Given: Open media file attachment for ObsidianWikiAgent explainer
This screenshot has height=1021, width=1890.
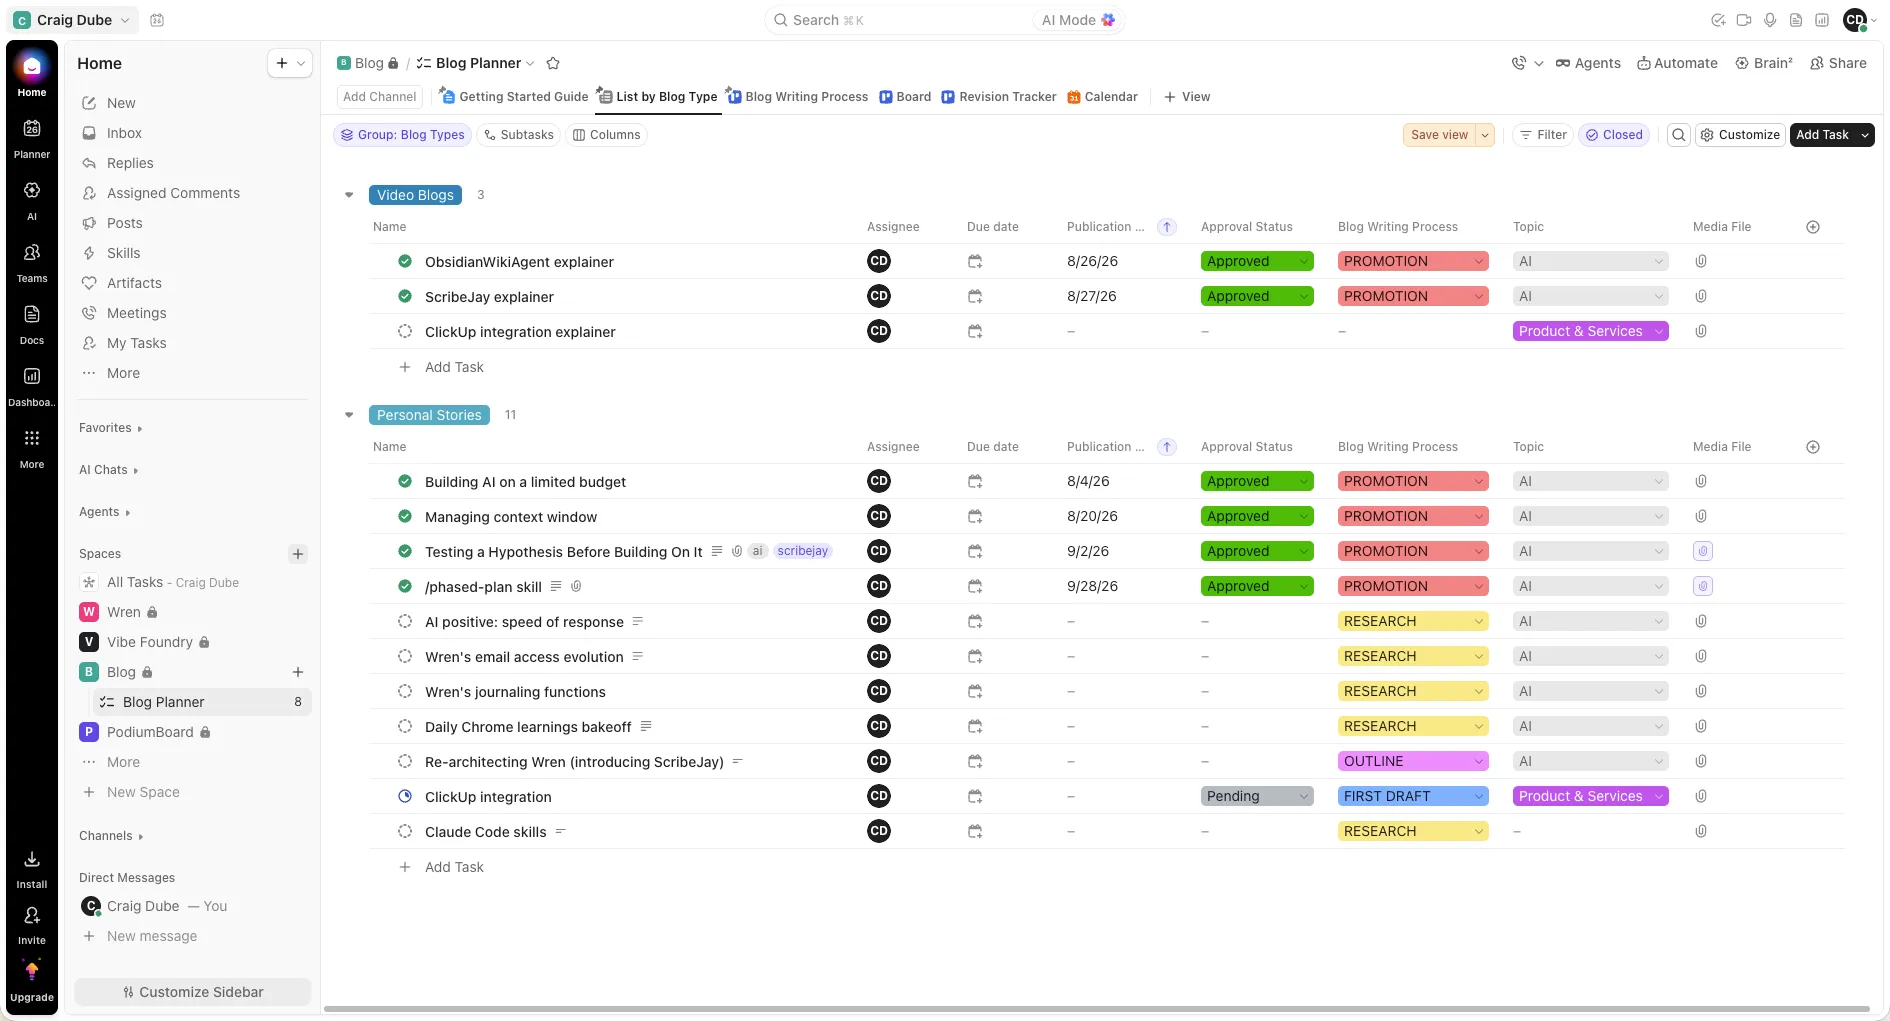Looking at the screenshot, I should [x=1701, y=261].
